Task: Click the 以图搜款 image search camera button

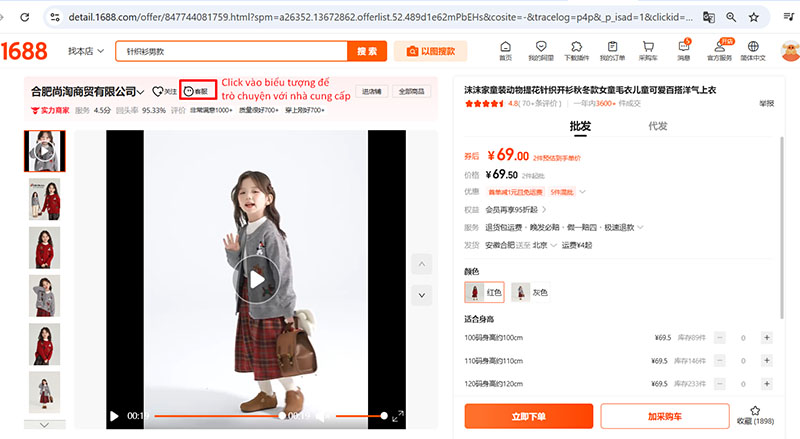Action: pyautogui.click(x=430, y=50)
